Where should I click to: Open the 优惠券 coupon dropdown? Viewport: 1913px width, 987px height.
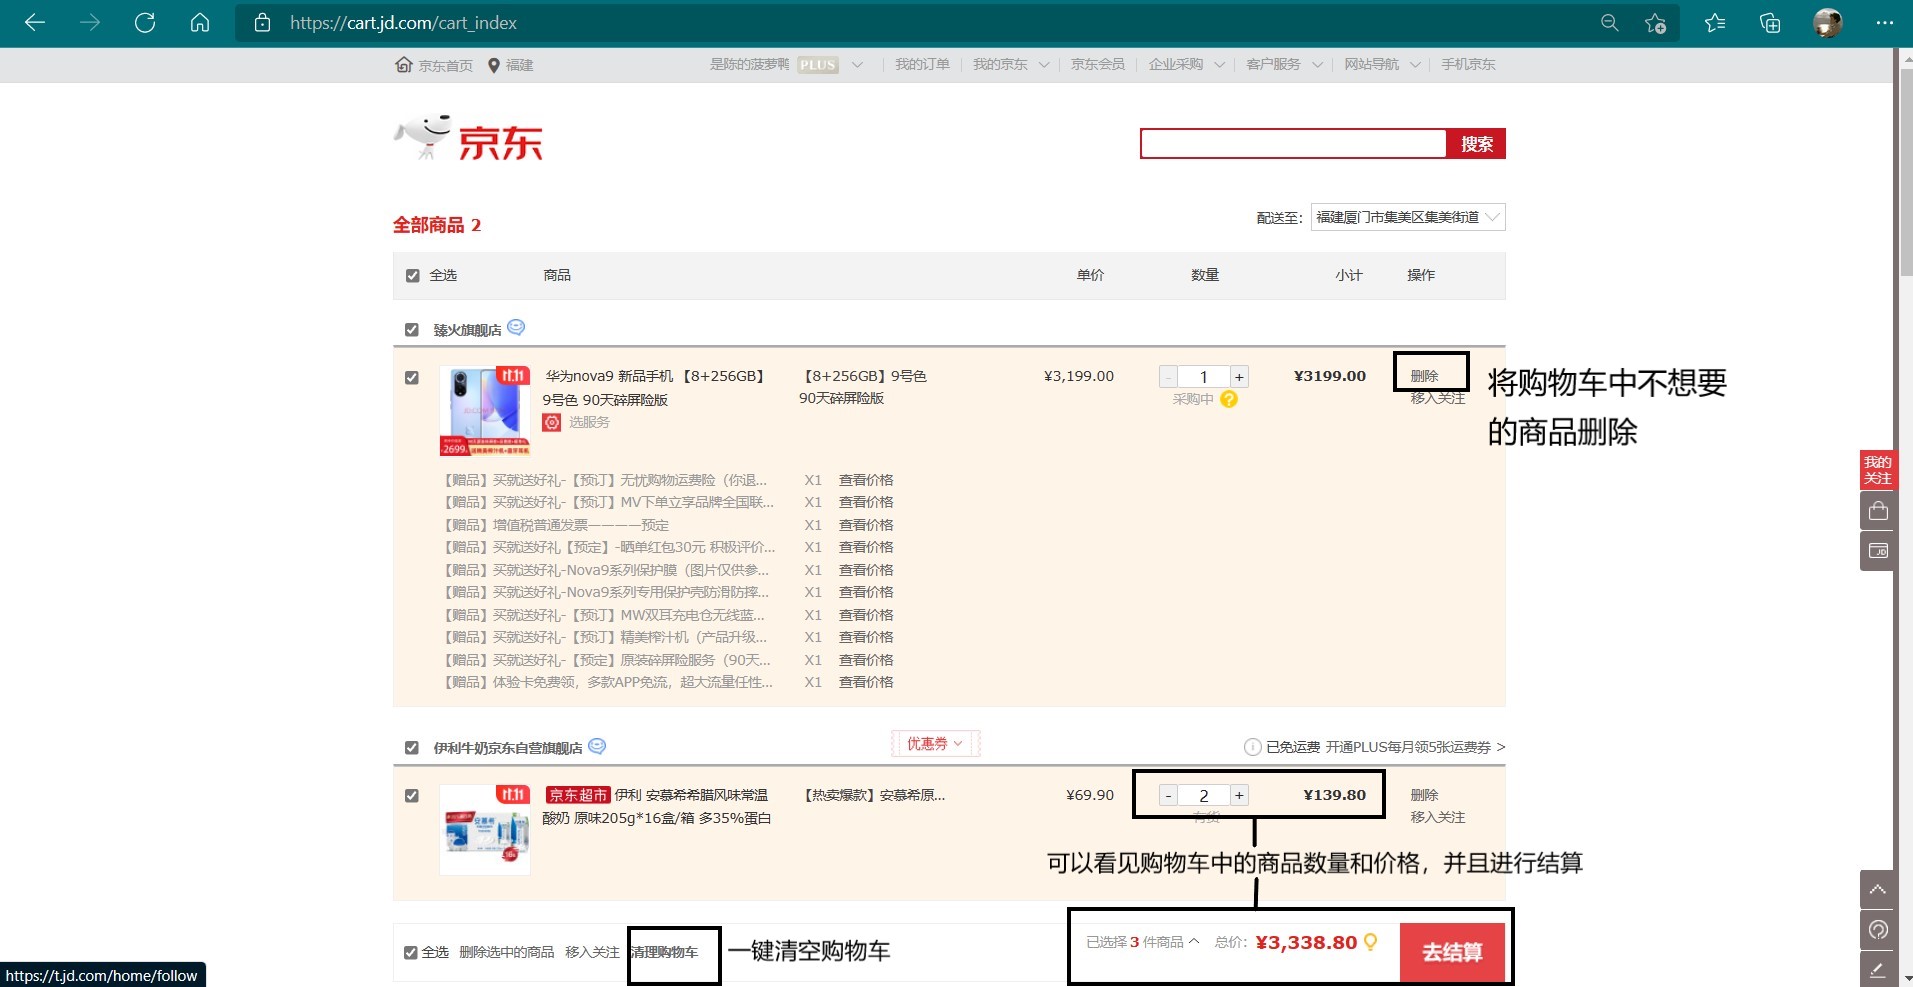935,743
